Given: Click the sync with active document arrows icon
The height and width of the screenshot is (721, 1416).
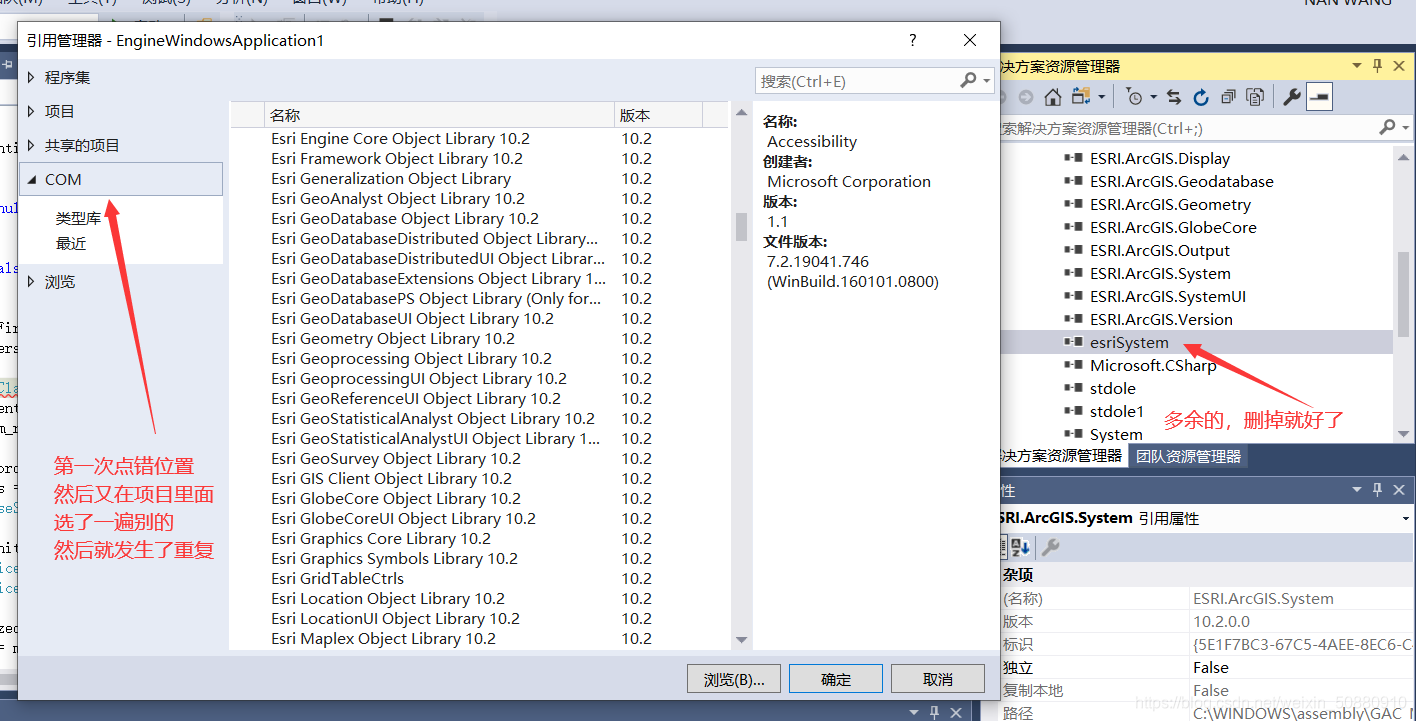Looking at the screenshot, I should pos(1174,97).
